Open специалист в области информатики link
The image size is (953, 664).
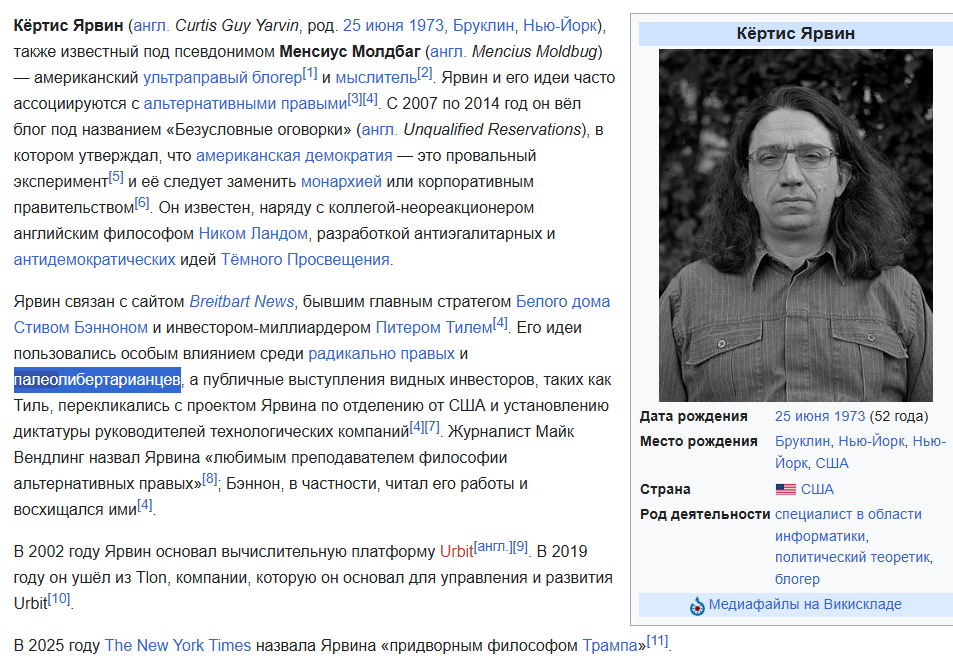pos(848,525)
